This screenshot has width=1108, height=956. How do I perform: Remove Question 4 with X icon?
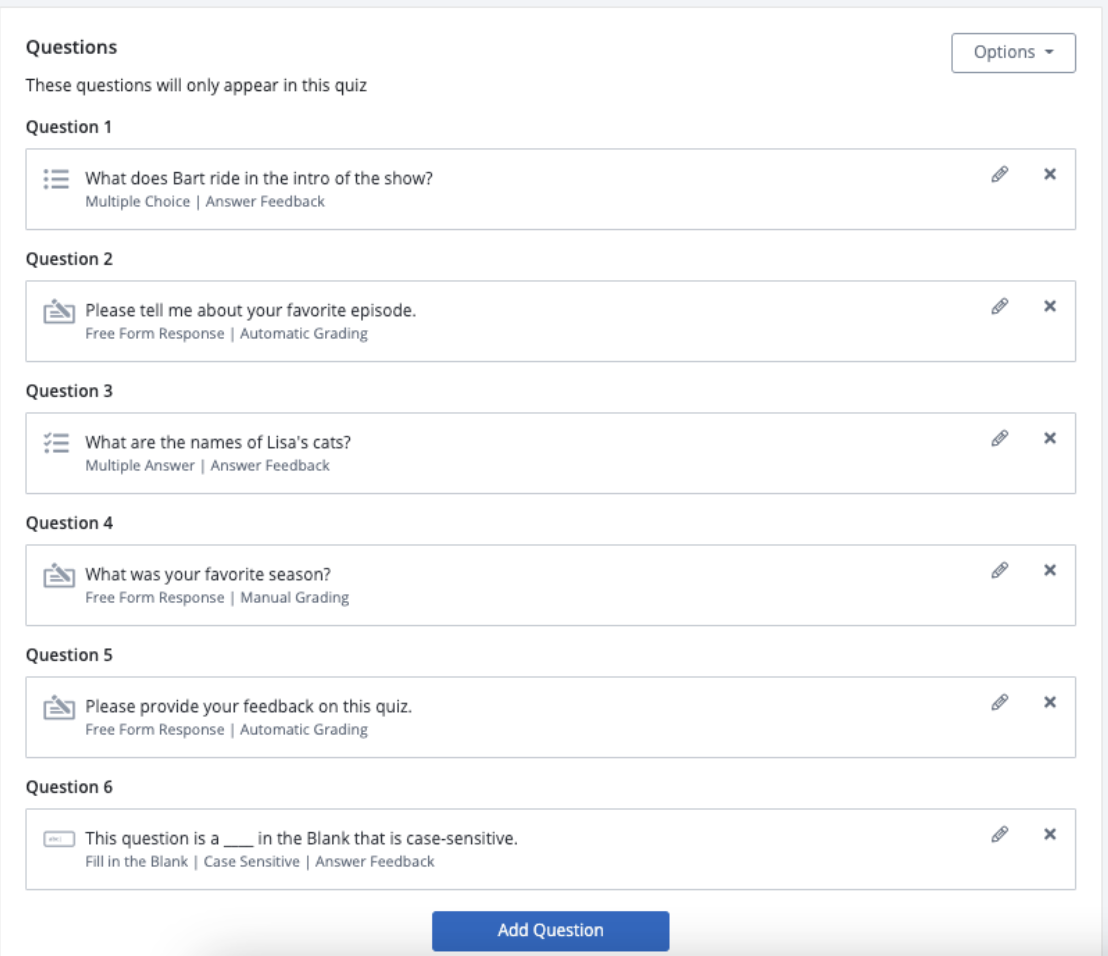pyautogui.click(x=1050, y=570)
